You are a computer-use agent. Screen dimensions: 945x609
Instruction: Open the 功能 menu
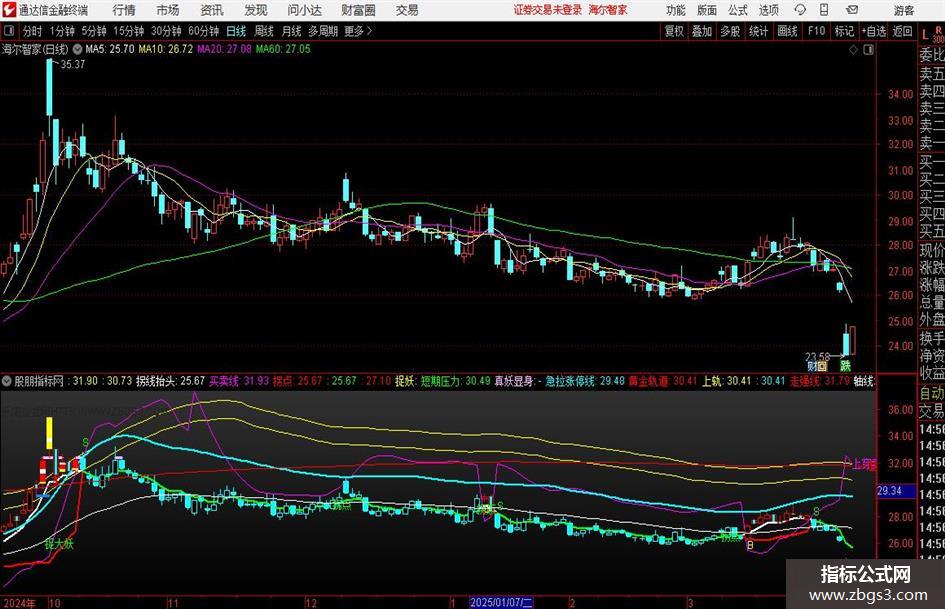click(676, 10)
